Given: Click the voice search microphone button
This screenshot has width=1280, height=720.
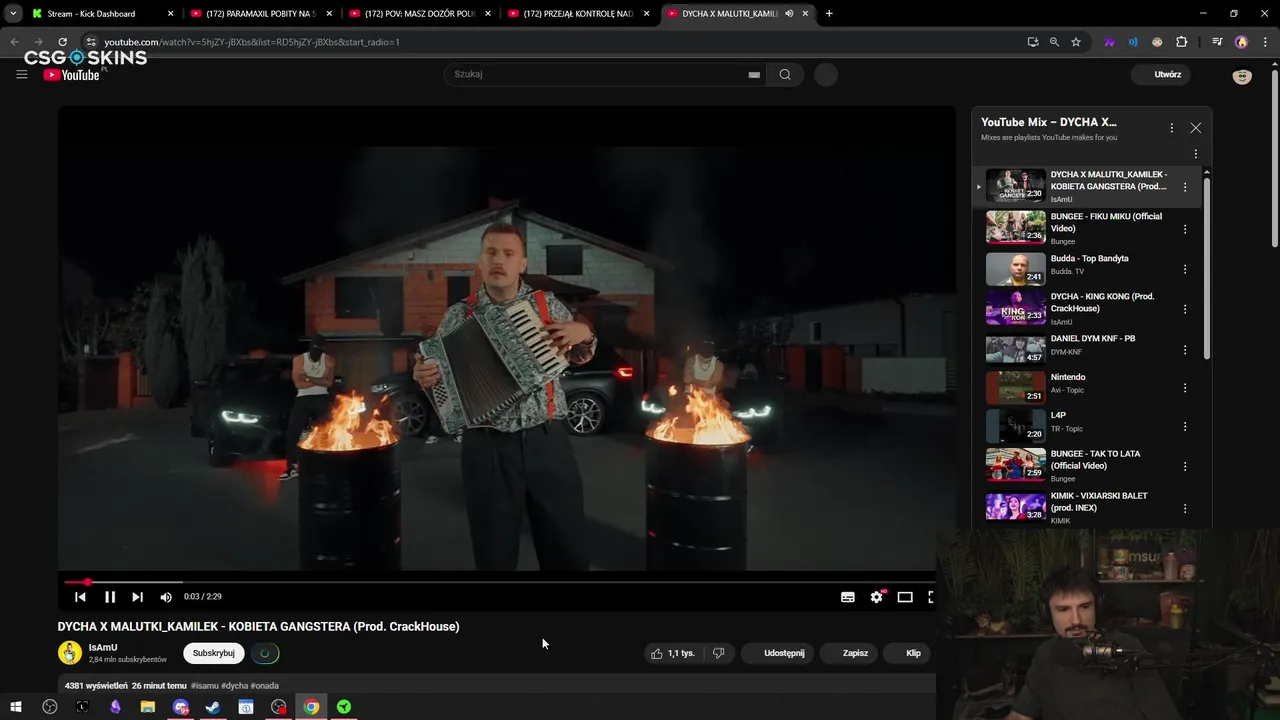Looking at the screenshot, I should point(826,74).
